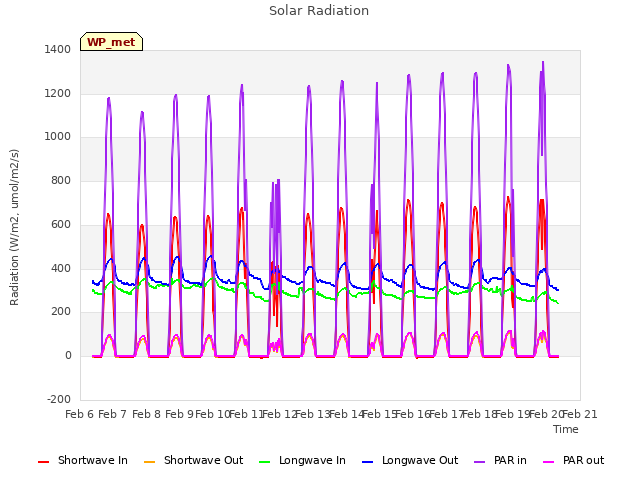Click the PAR in legend label
Screen dimensions: 640x480
coord(510,460)
